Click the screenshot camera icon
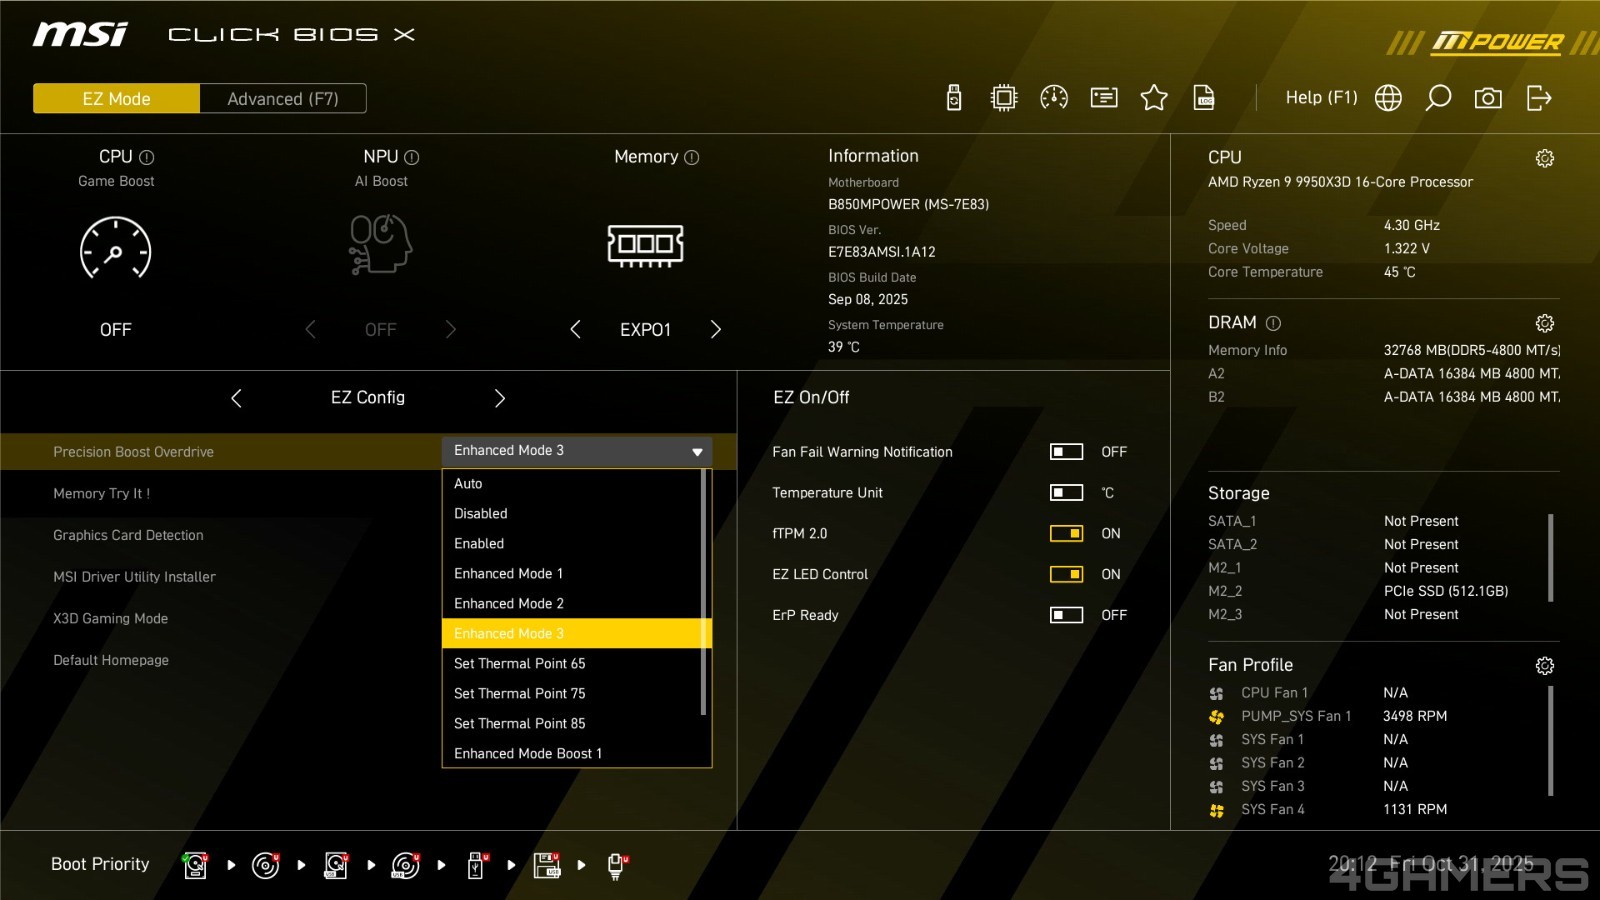 [x=1488, y=98]
